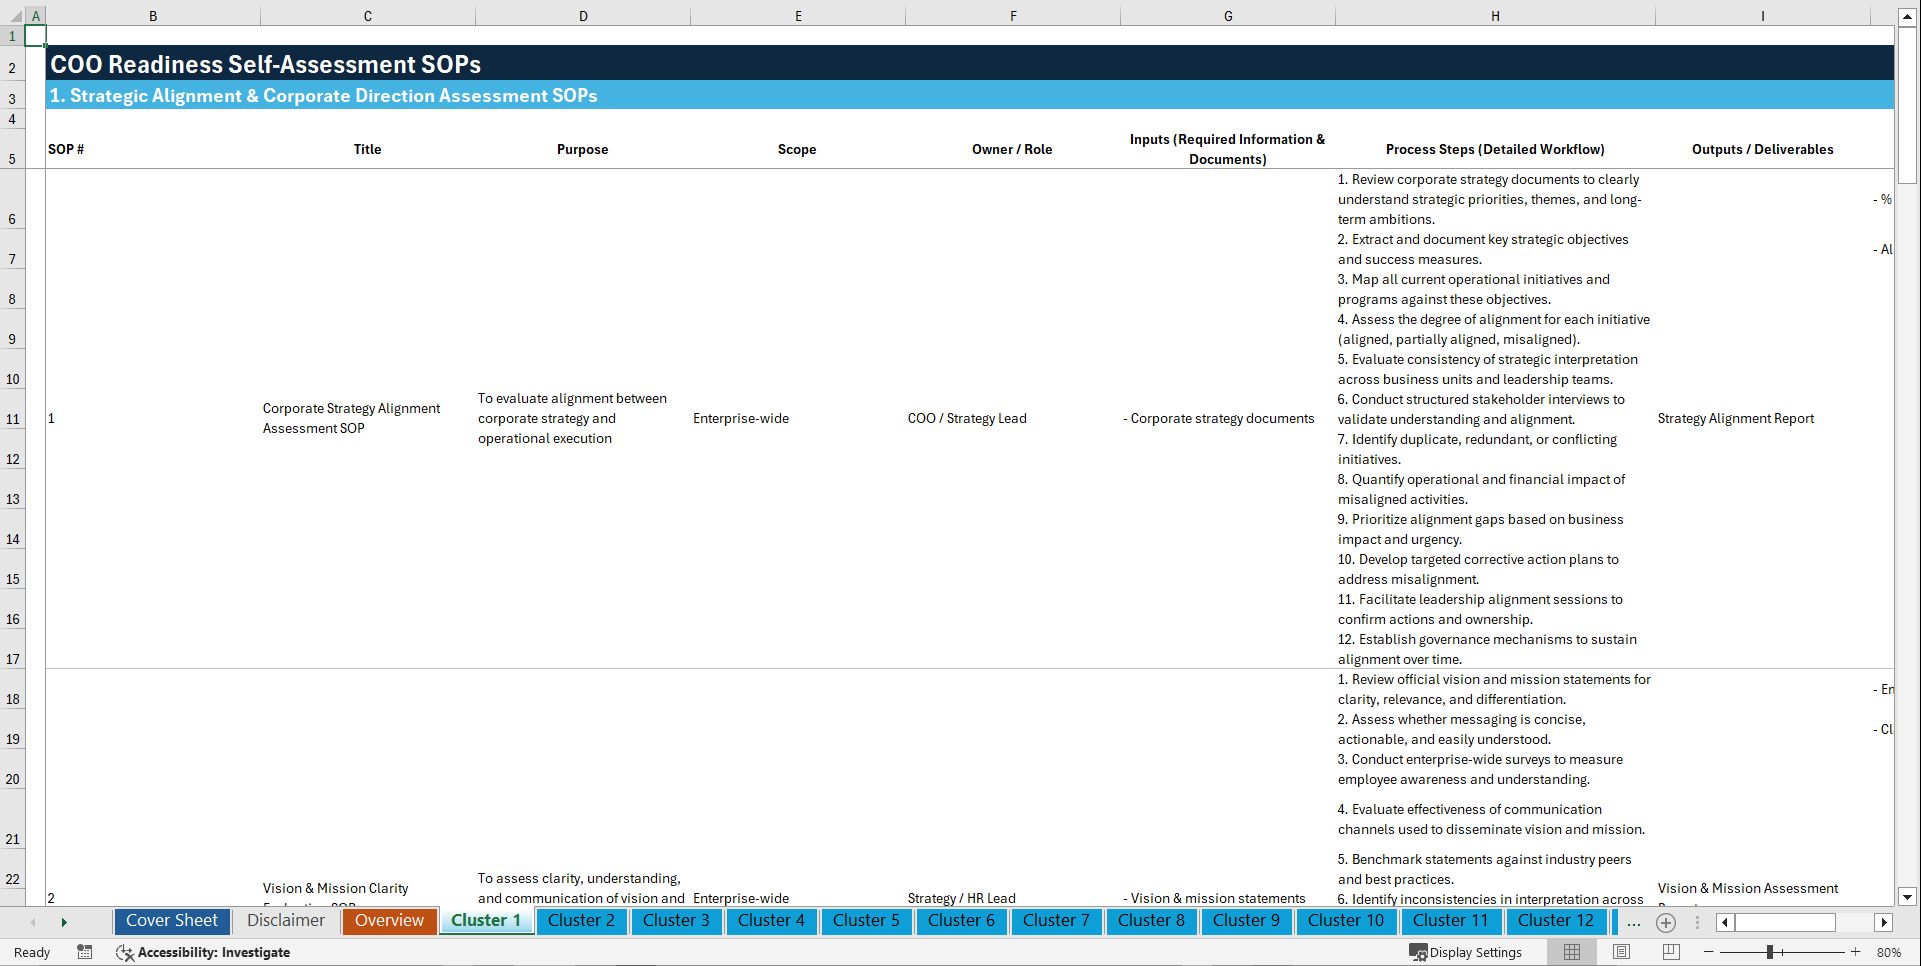Screen dimensions: 1921x966
Task: Add a new worksheet with the plus button
Action: pos(1666,923)
